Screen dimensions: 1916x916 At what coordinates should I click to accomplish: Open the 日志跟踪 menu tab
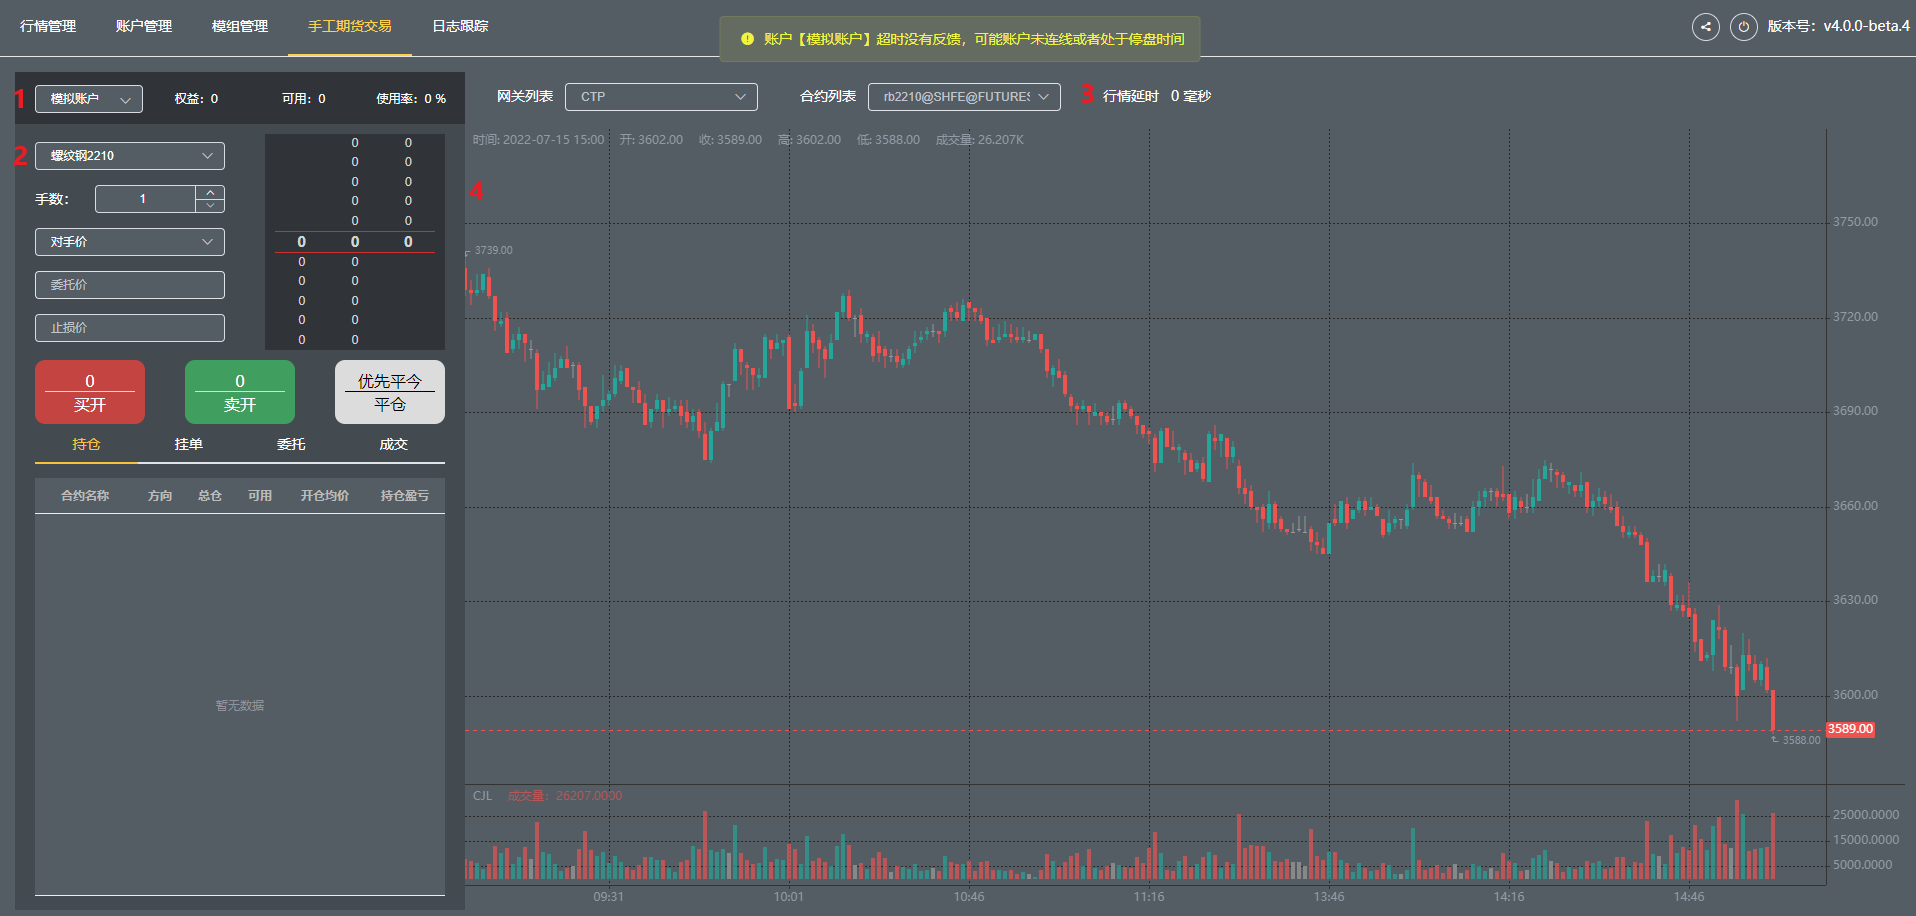(x=460, y=26)
